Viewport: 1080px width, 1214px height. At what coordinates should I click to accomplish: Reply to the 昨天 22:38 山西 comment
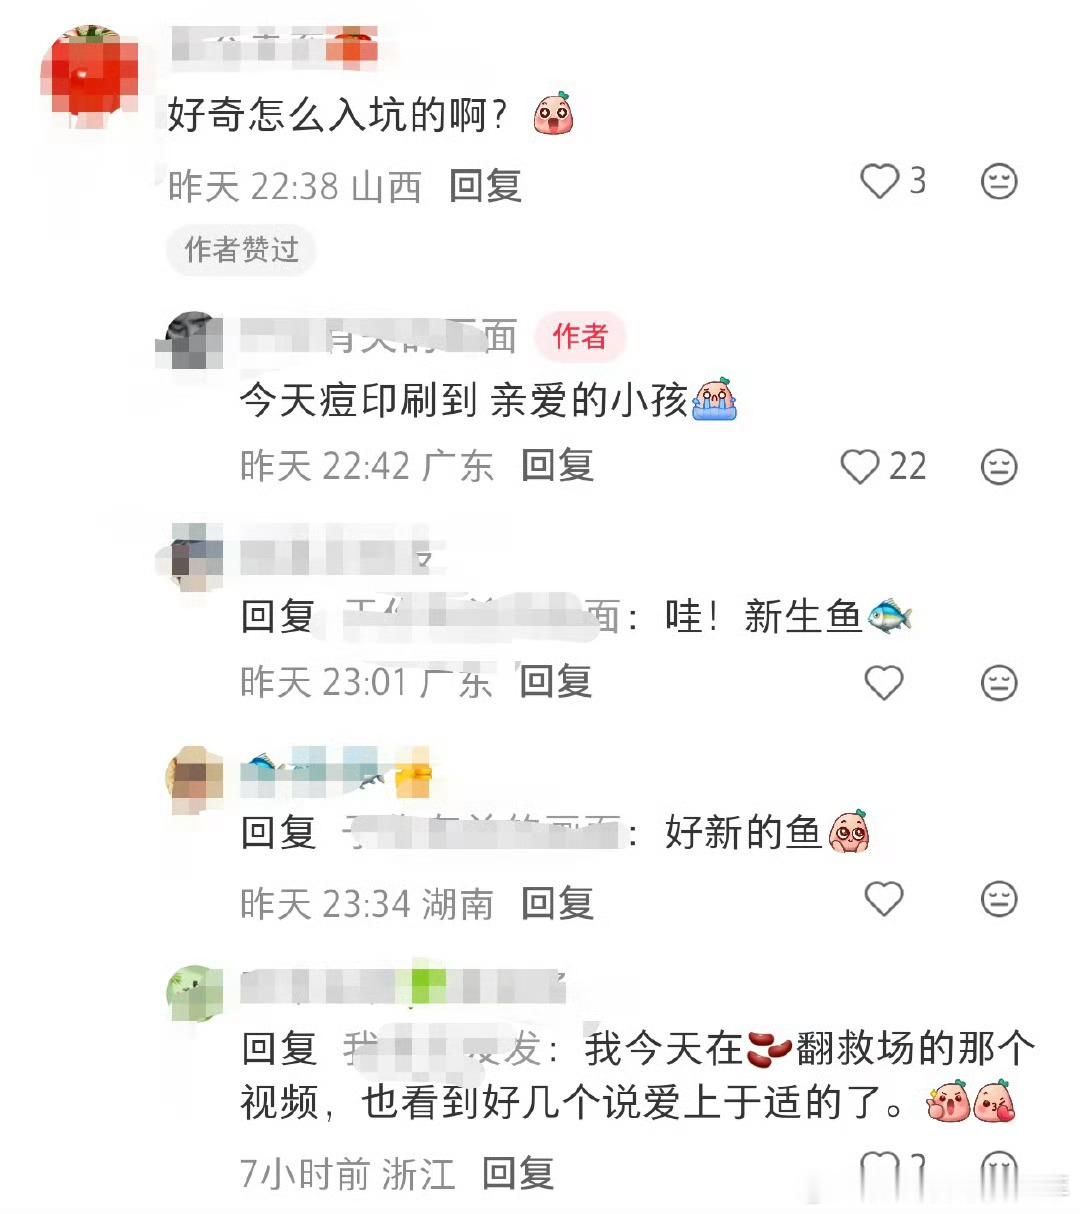point(485,186)
